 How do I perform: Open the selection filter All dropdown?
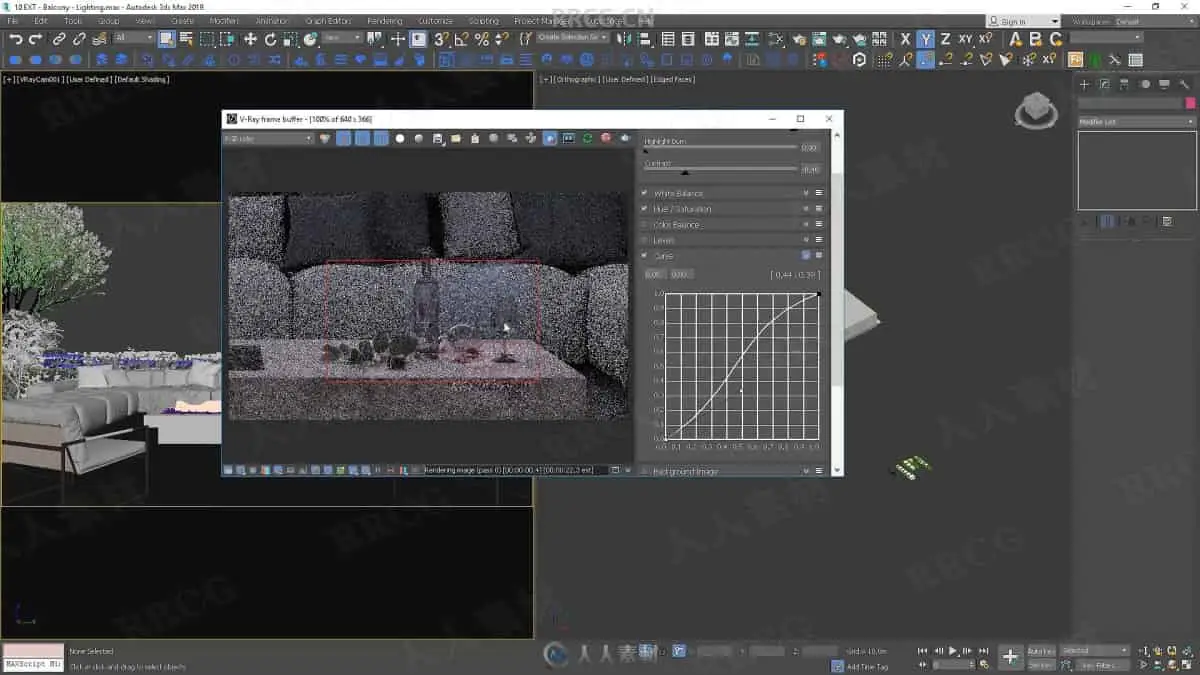tap(134, 38)
